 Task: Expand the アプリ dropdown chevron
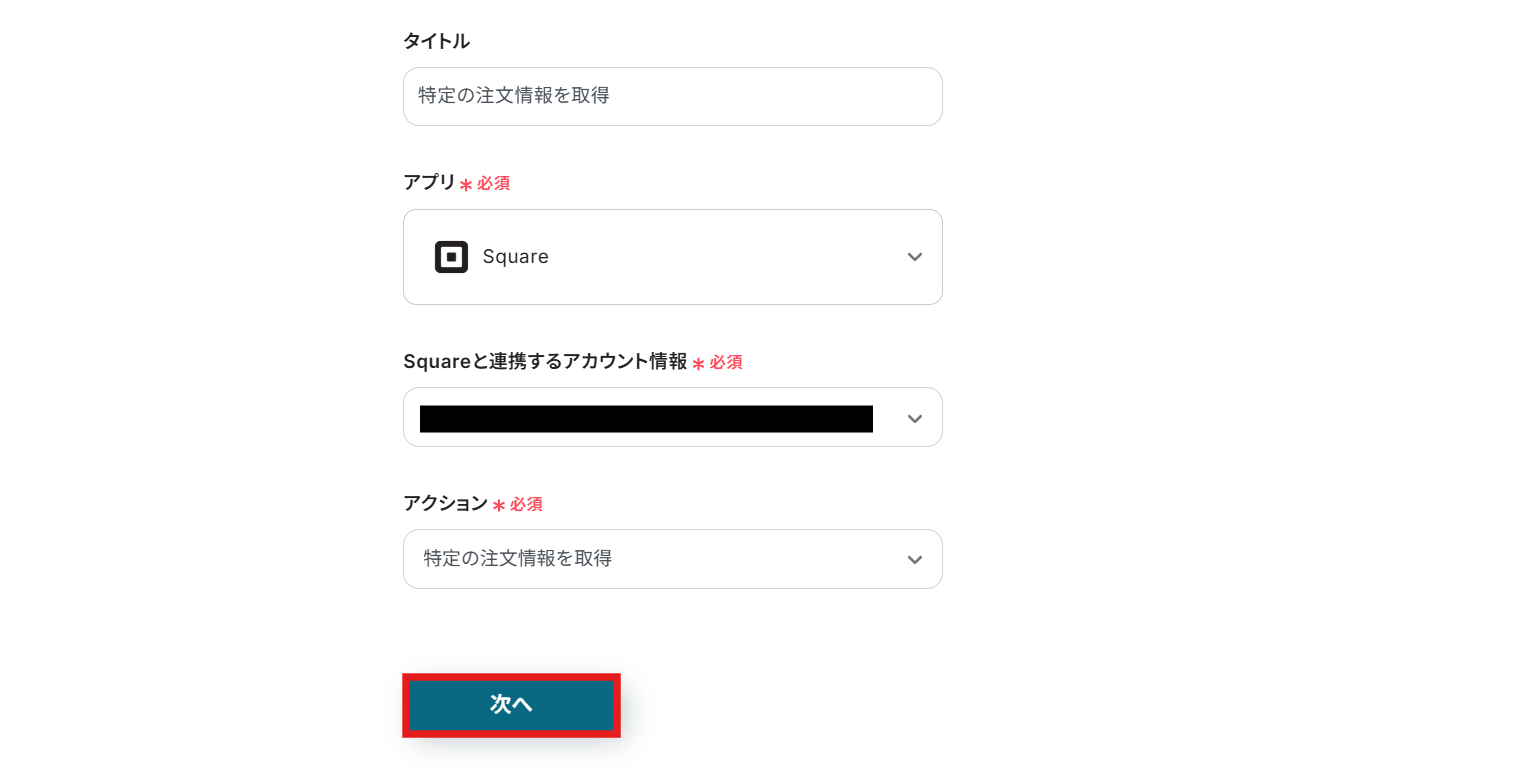(x=914, y=257)
